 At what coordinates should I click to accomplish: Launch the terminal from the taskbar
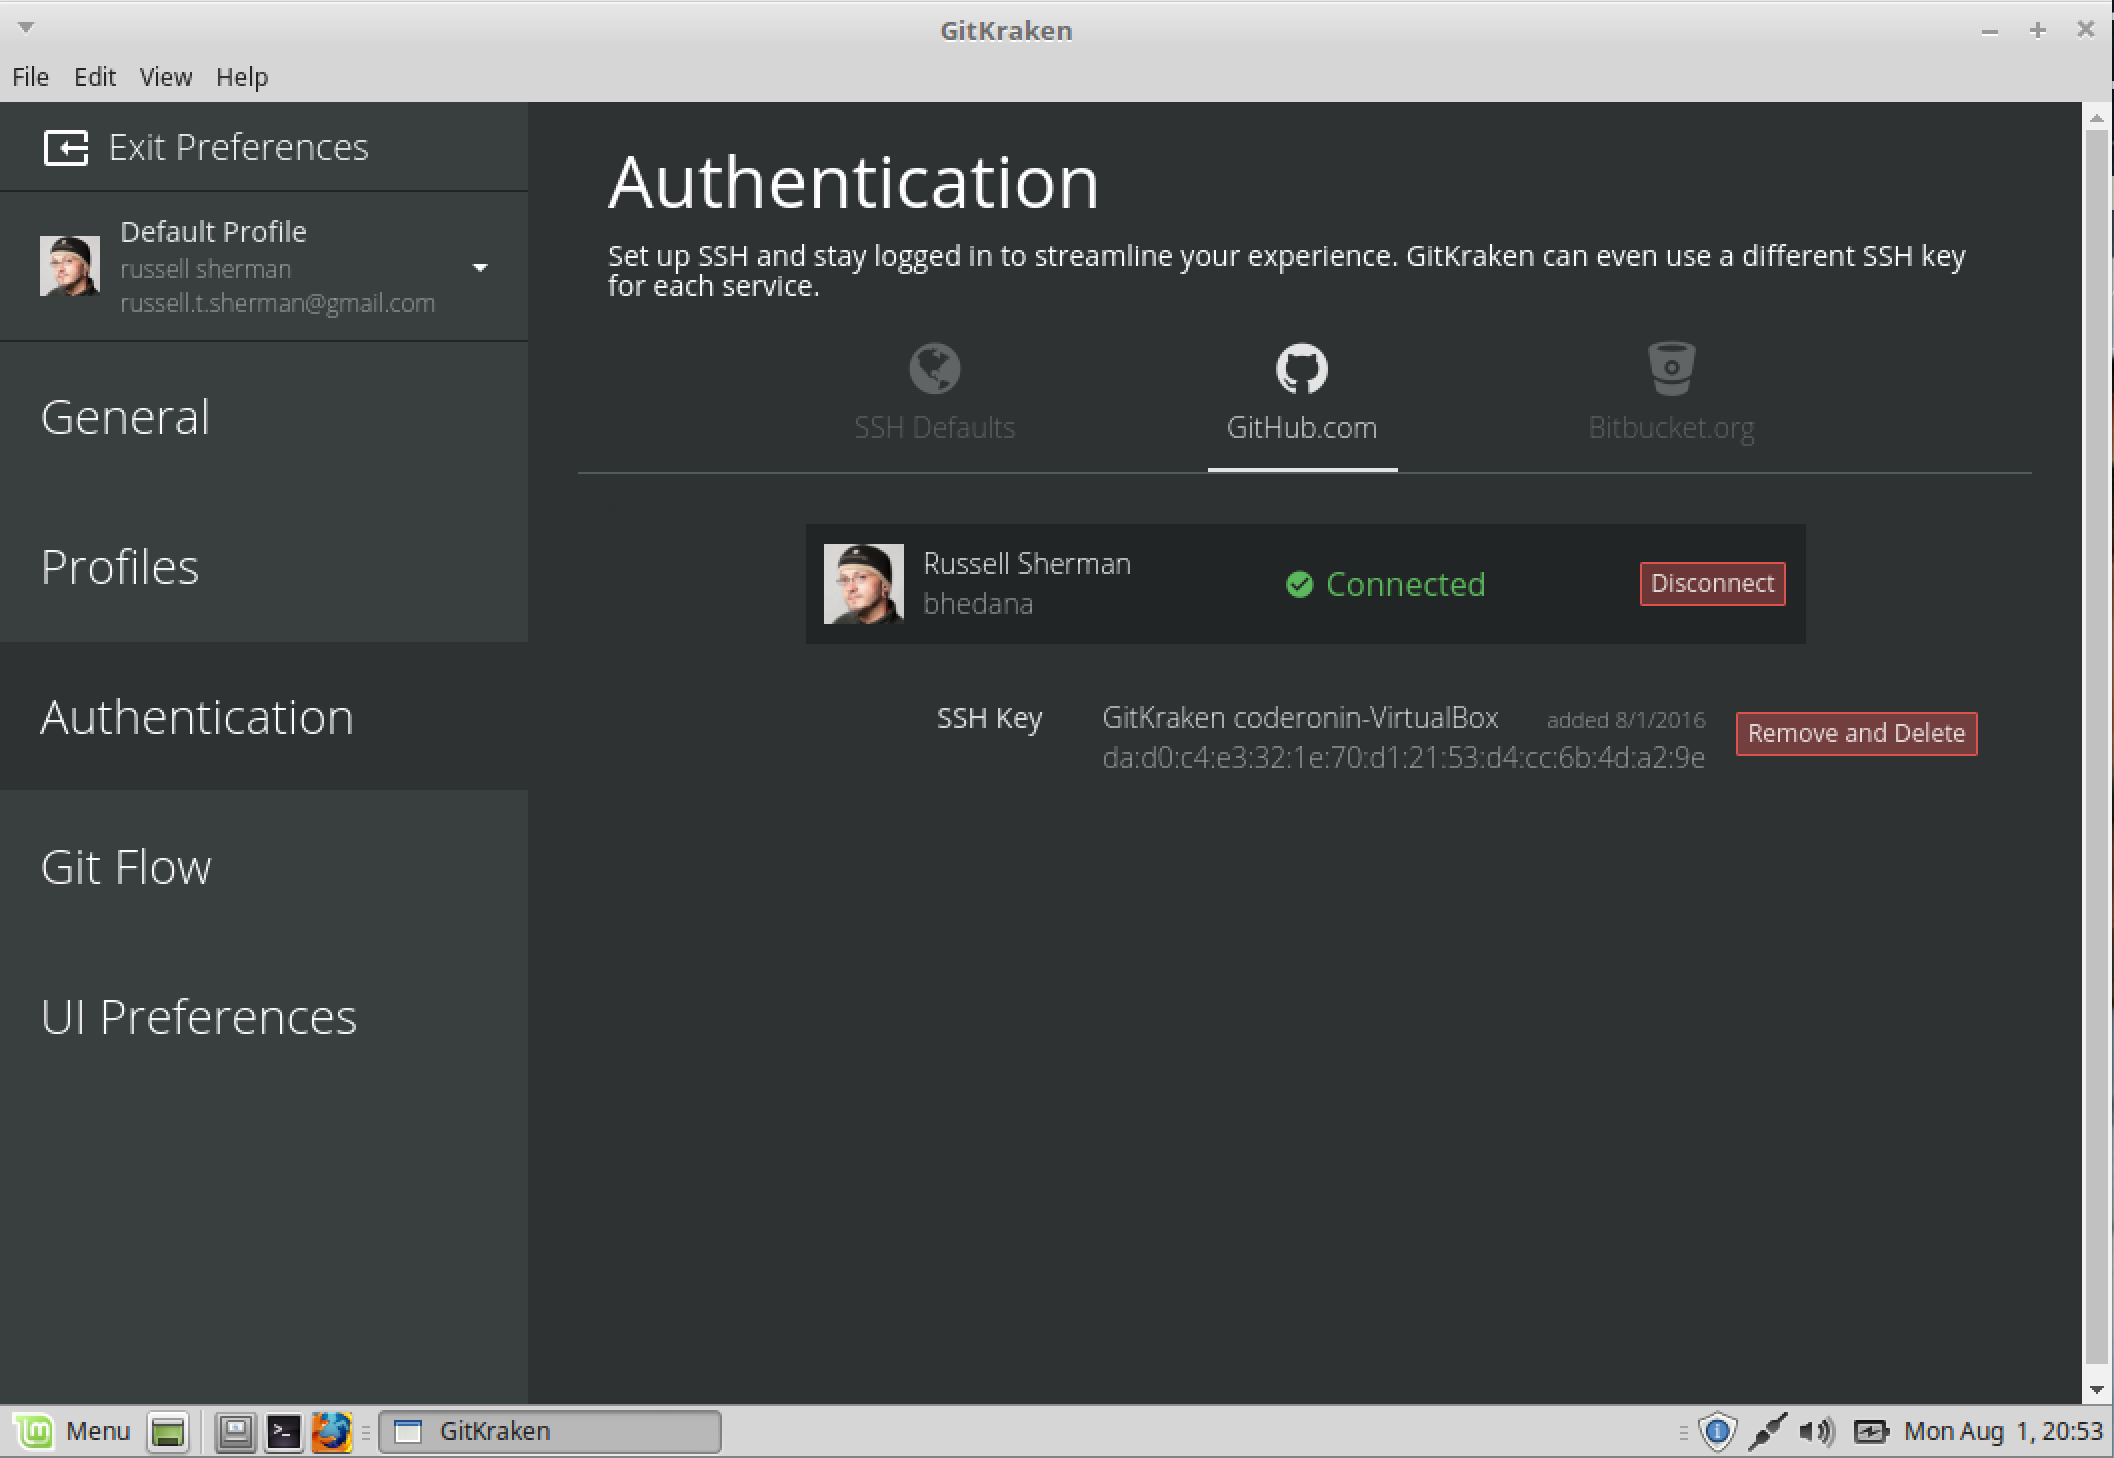pyautogui.click(x=284, y=1432)
